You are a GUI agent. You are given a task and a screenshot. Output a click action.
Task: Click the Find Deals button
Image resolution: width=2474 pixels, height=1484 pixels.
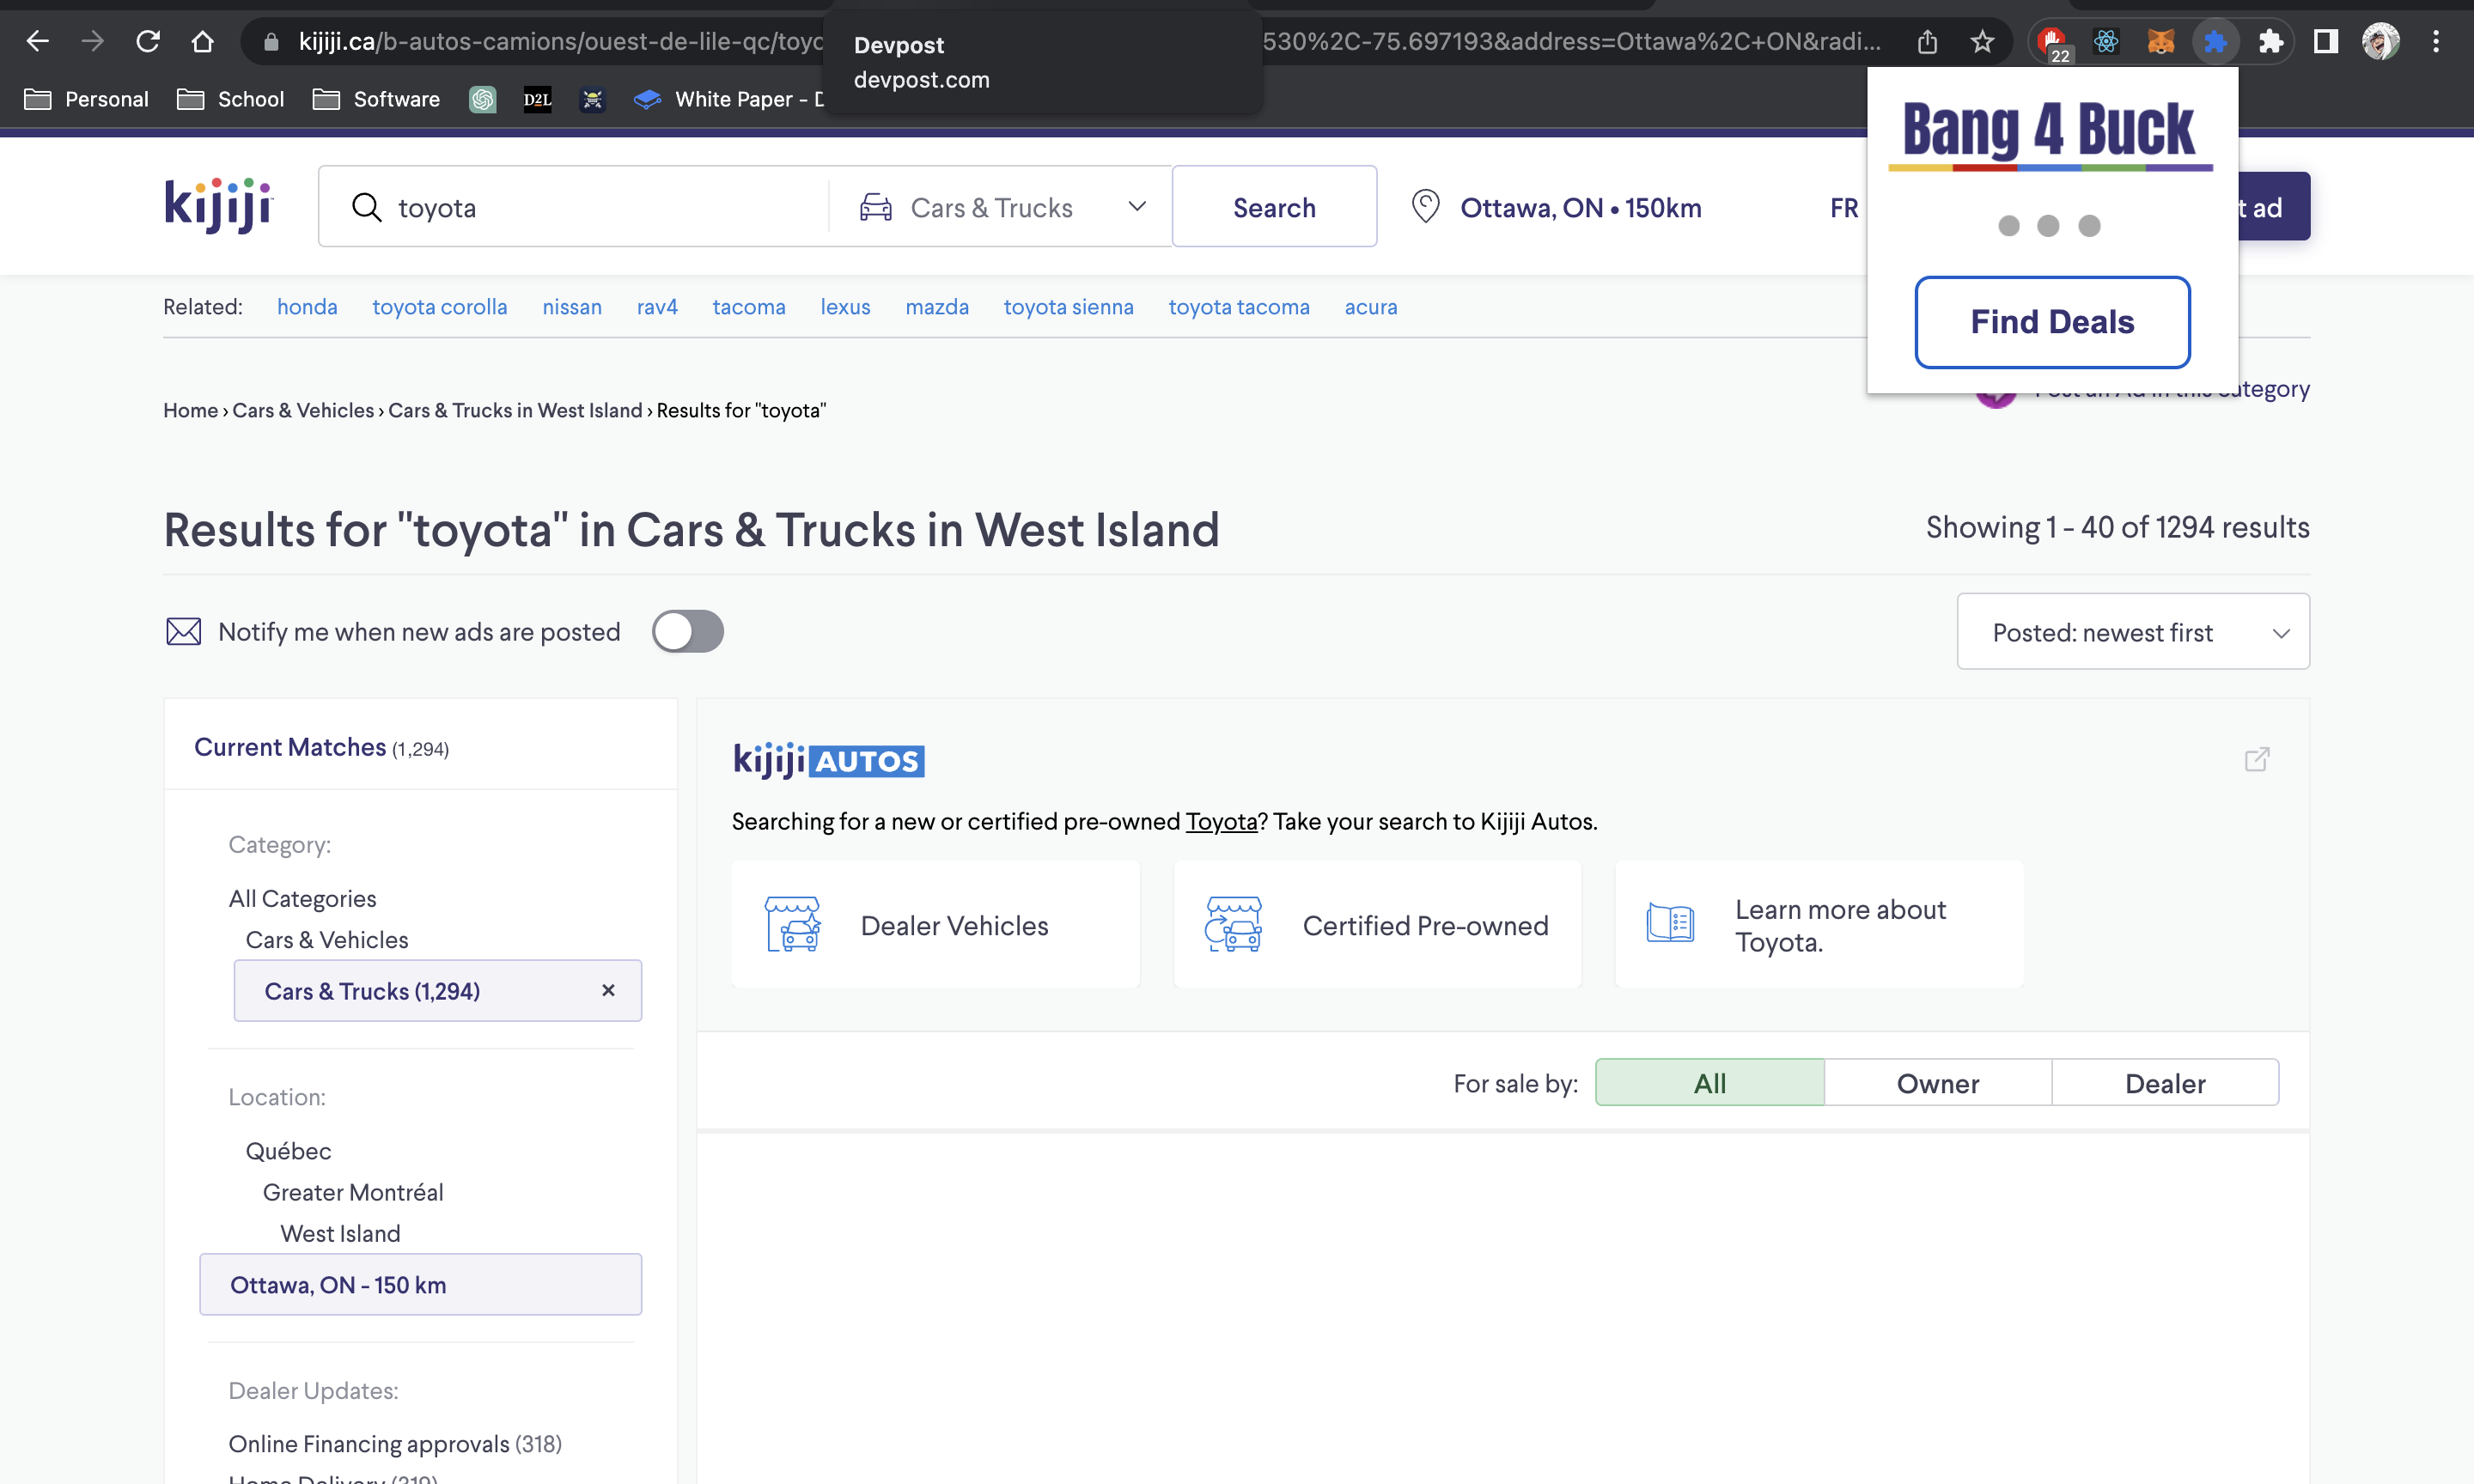[x=2051, y=322]
